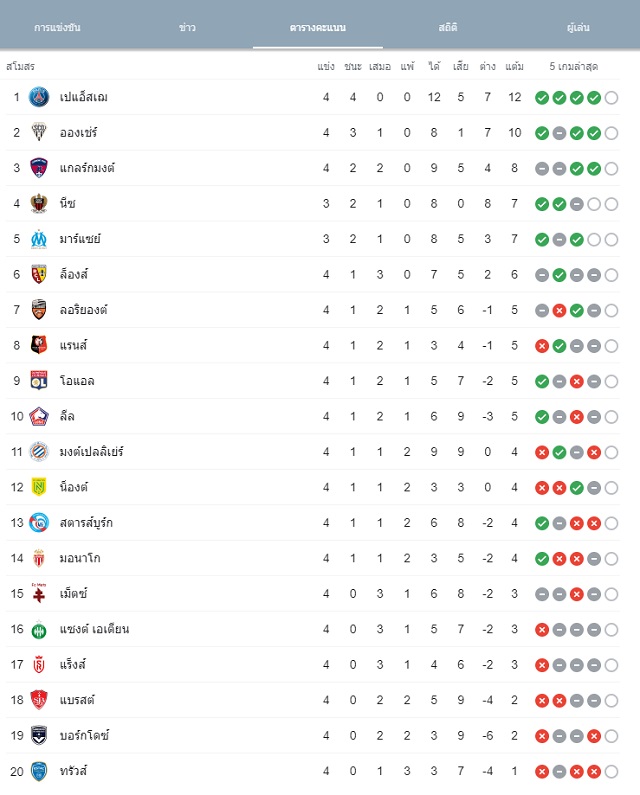Click the Saint-Etienne green club logo
This screenshot has height=795, width=640.
click(x=39, y=630)
